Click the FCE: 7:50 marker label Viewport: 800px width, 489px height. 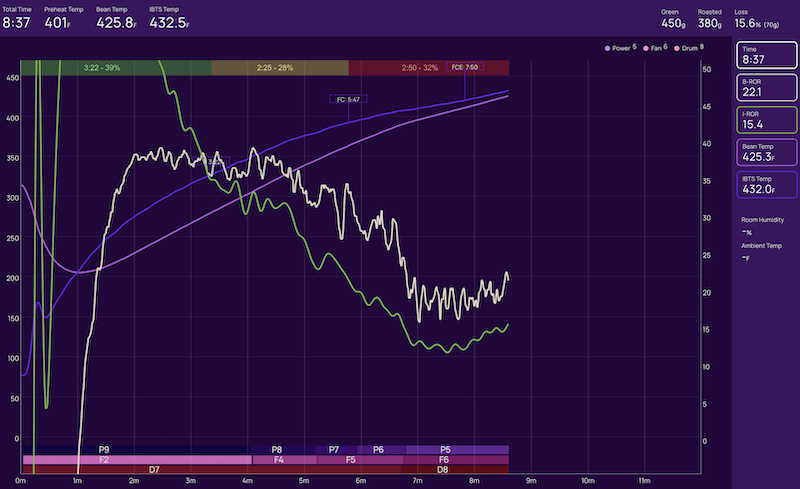[464, 67]
